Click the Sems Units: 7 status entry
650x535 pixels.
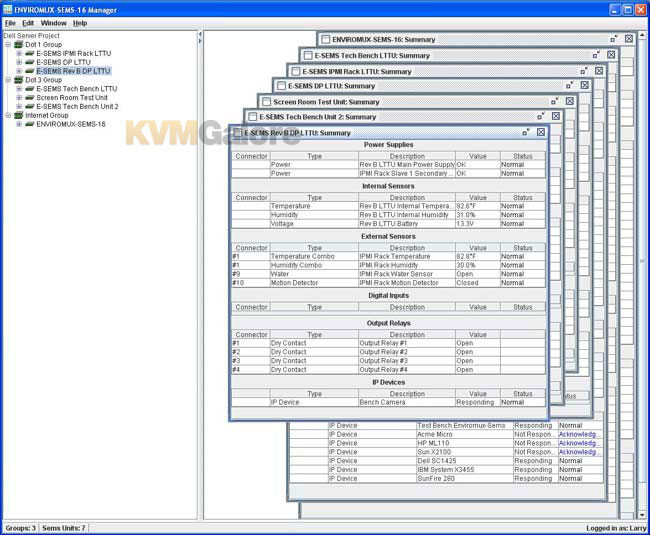point(63,528)
